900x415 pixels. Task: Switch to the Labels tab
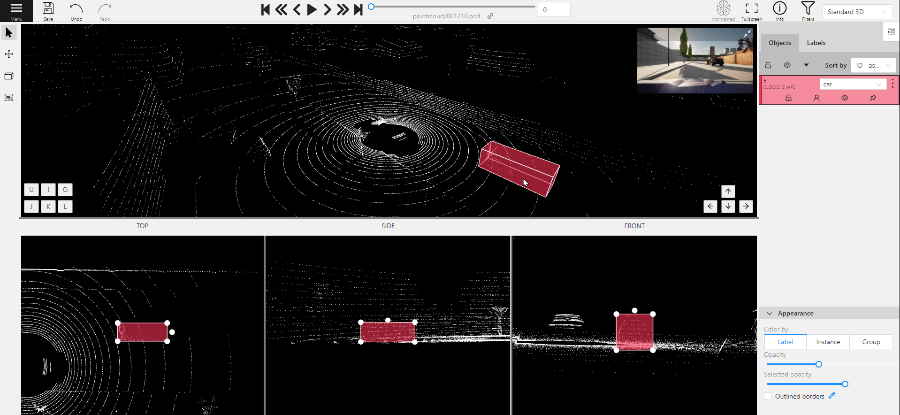[816, 44]
